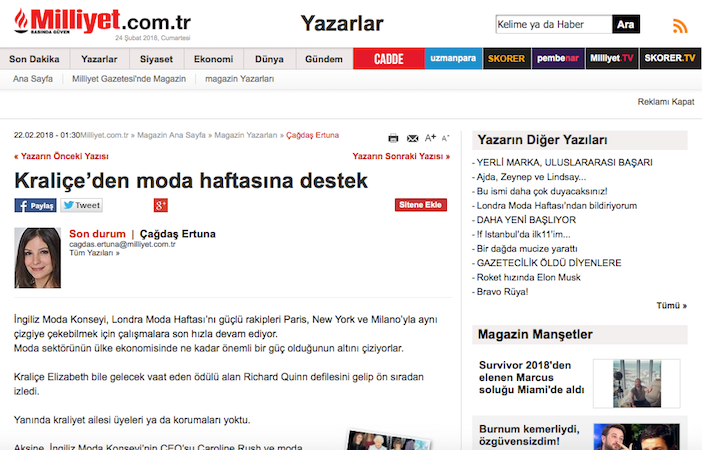Click the Sitene Ekle button

(x=420, y=205)
